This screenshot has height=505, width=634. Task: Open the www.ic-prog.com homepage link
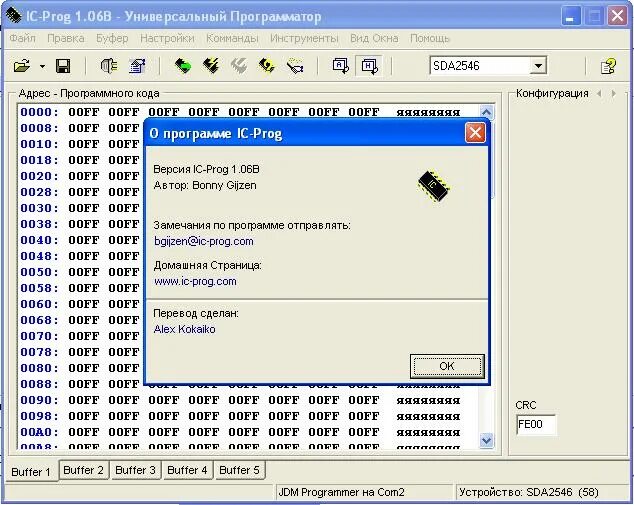point(195,281)
